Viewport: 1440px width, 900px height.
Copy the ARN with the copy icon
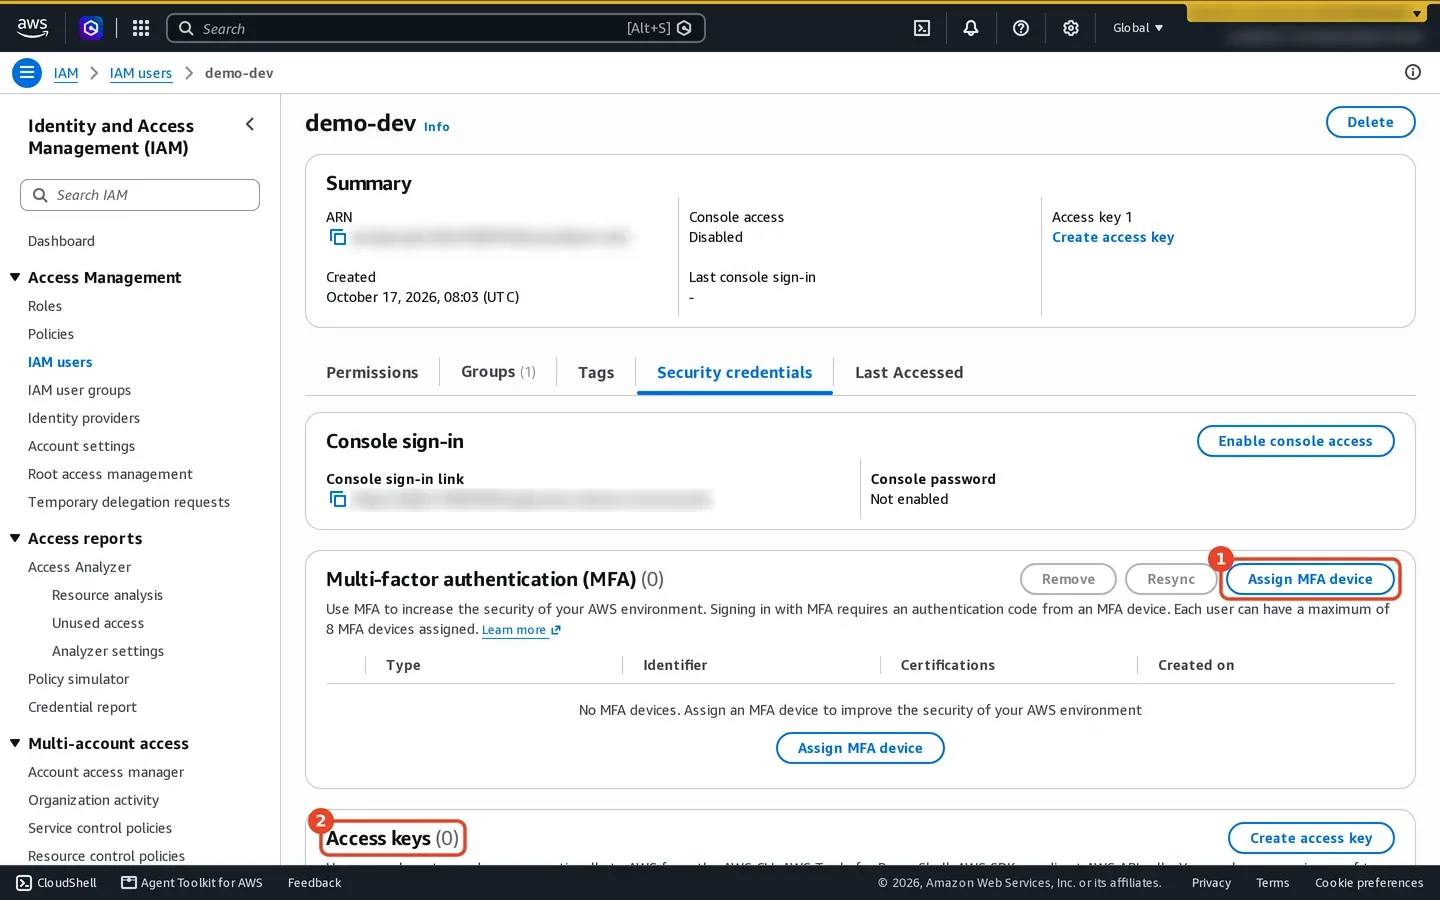pos(338,237)
